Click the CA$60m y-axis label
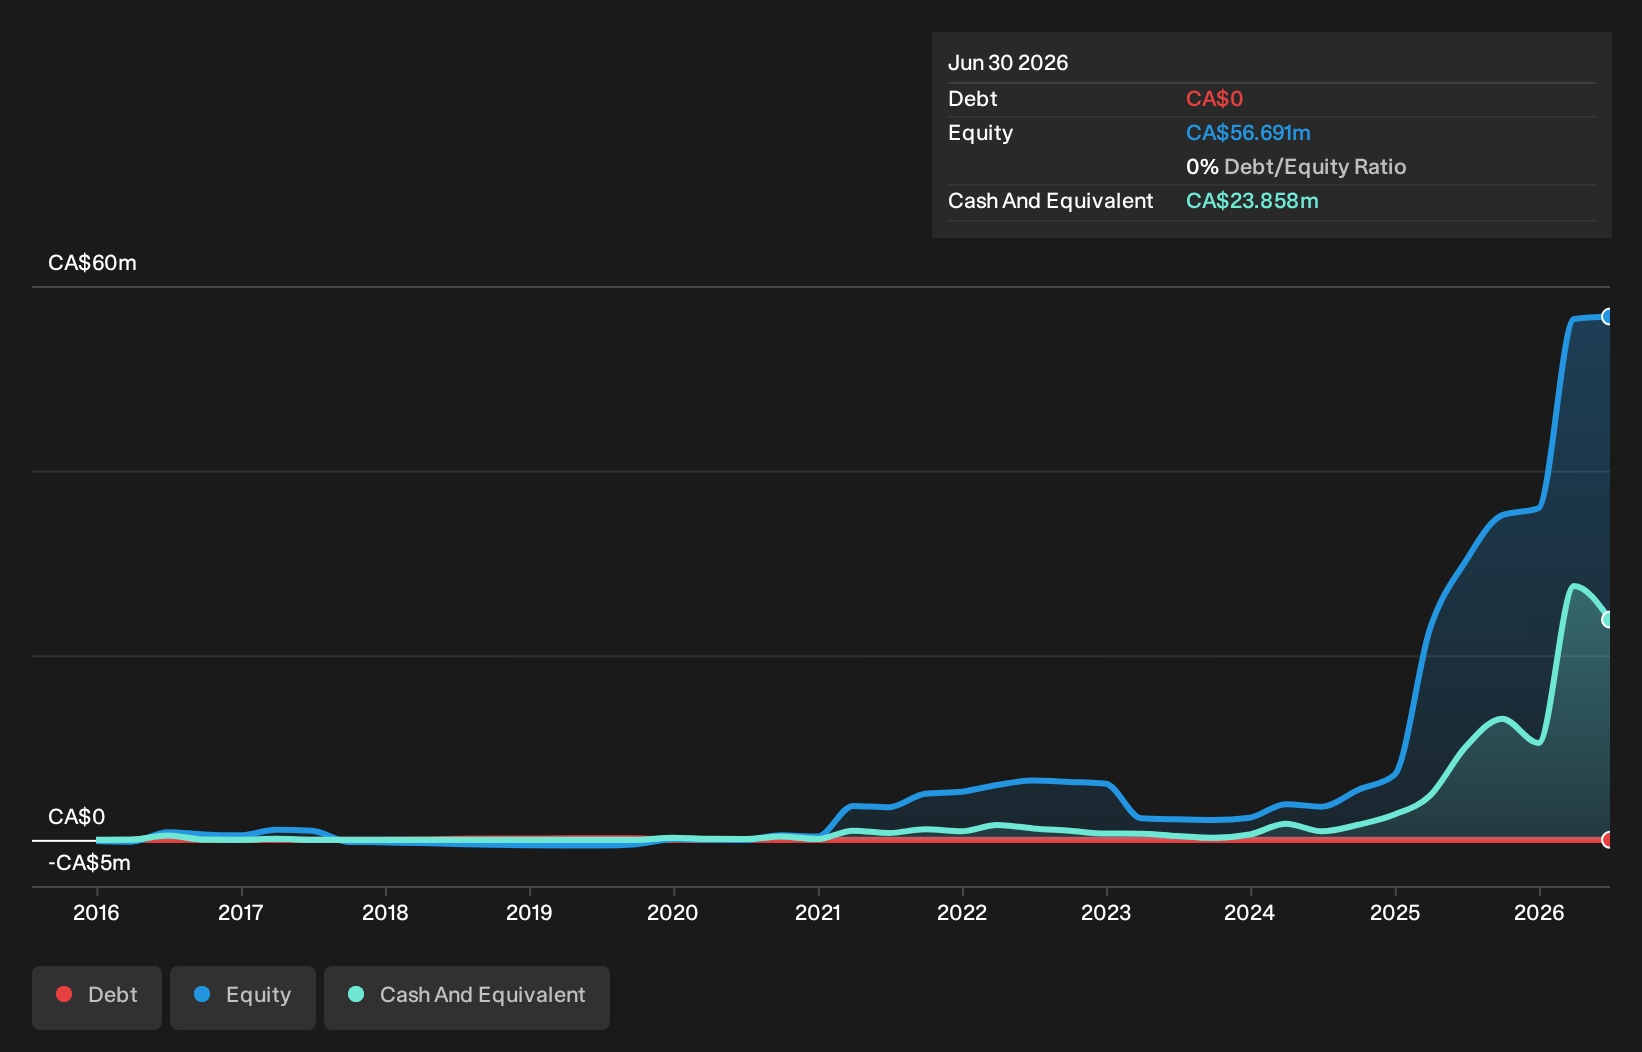 [92, 263]
